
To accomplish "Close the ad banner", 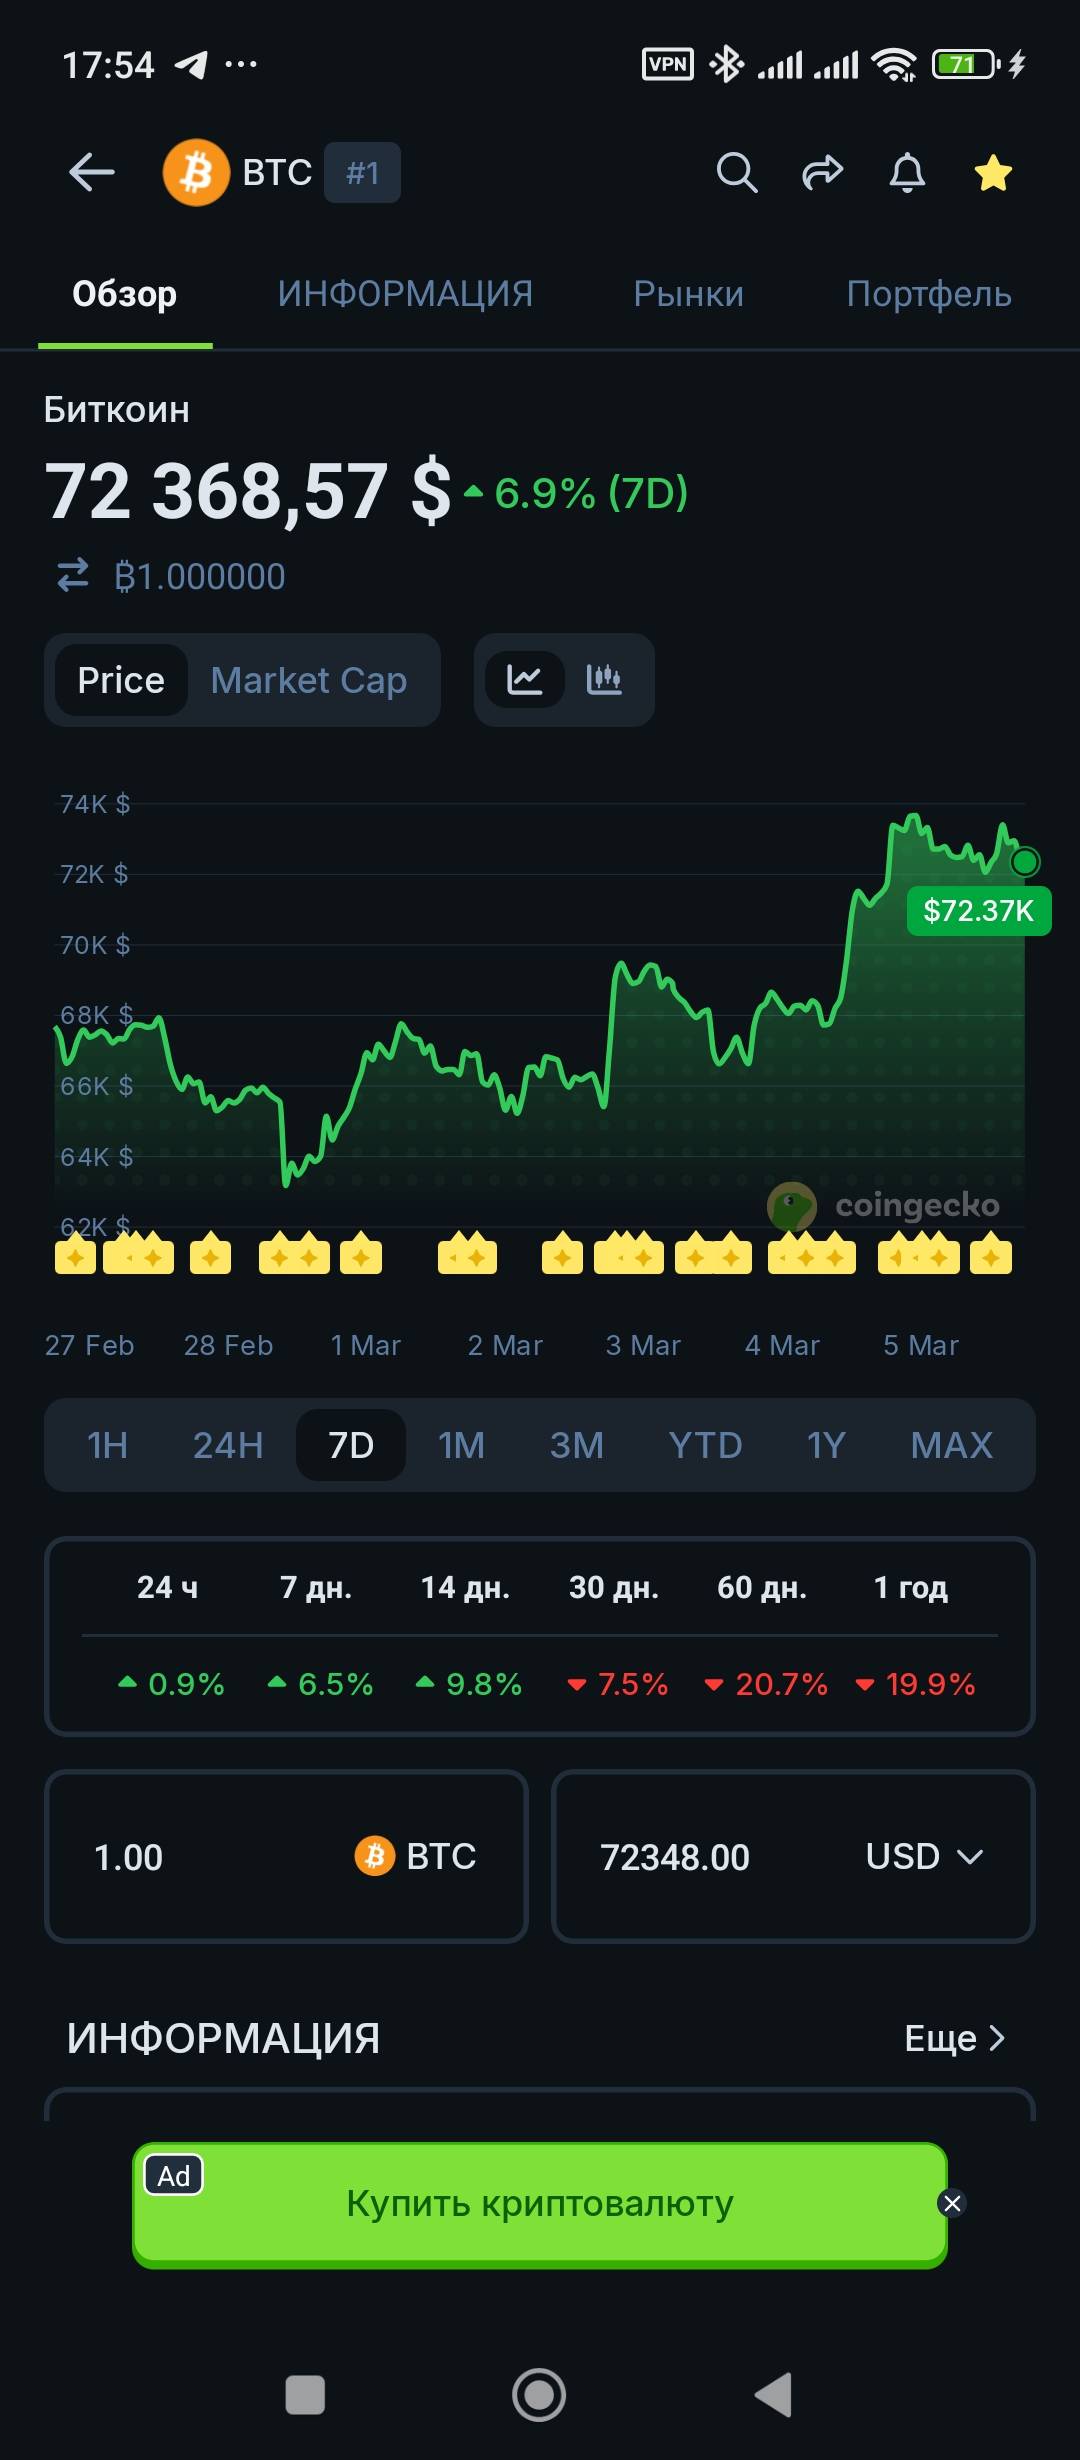I will [x=952, y=2203].
